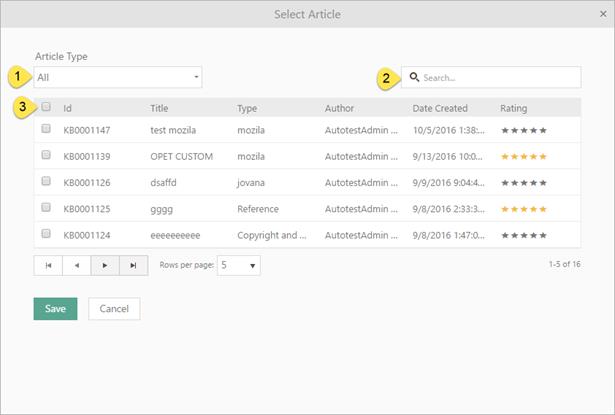Sort by the Title column header
Image resolution: width=615 pixels, height=415 pixels.
tap(160, 108)
